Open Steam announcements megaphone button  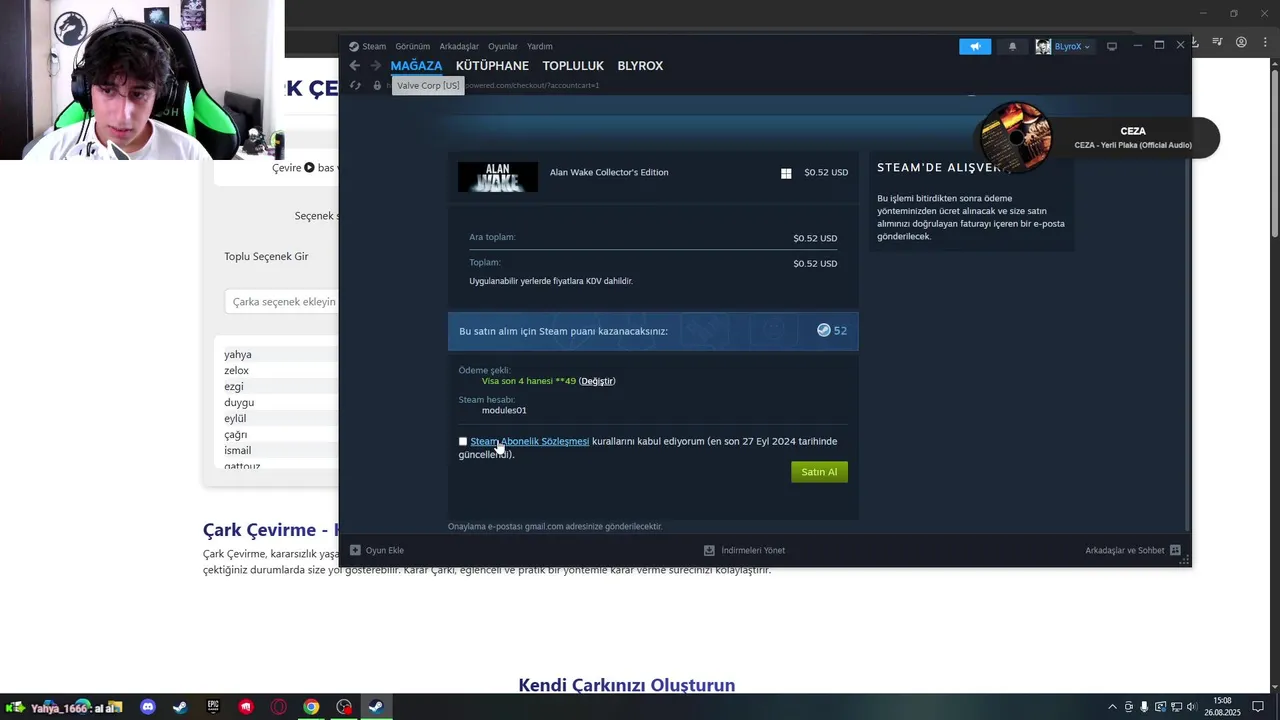coord(975,46)
